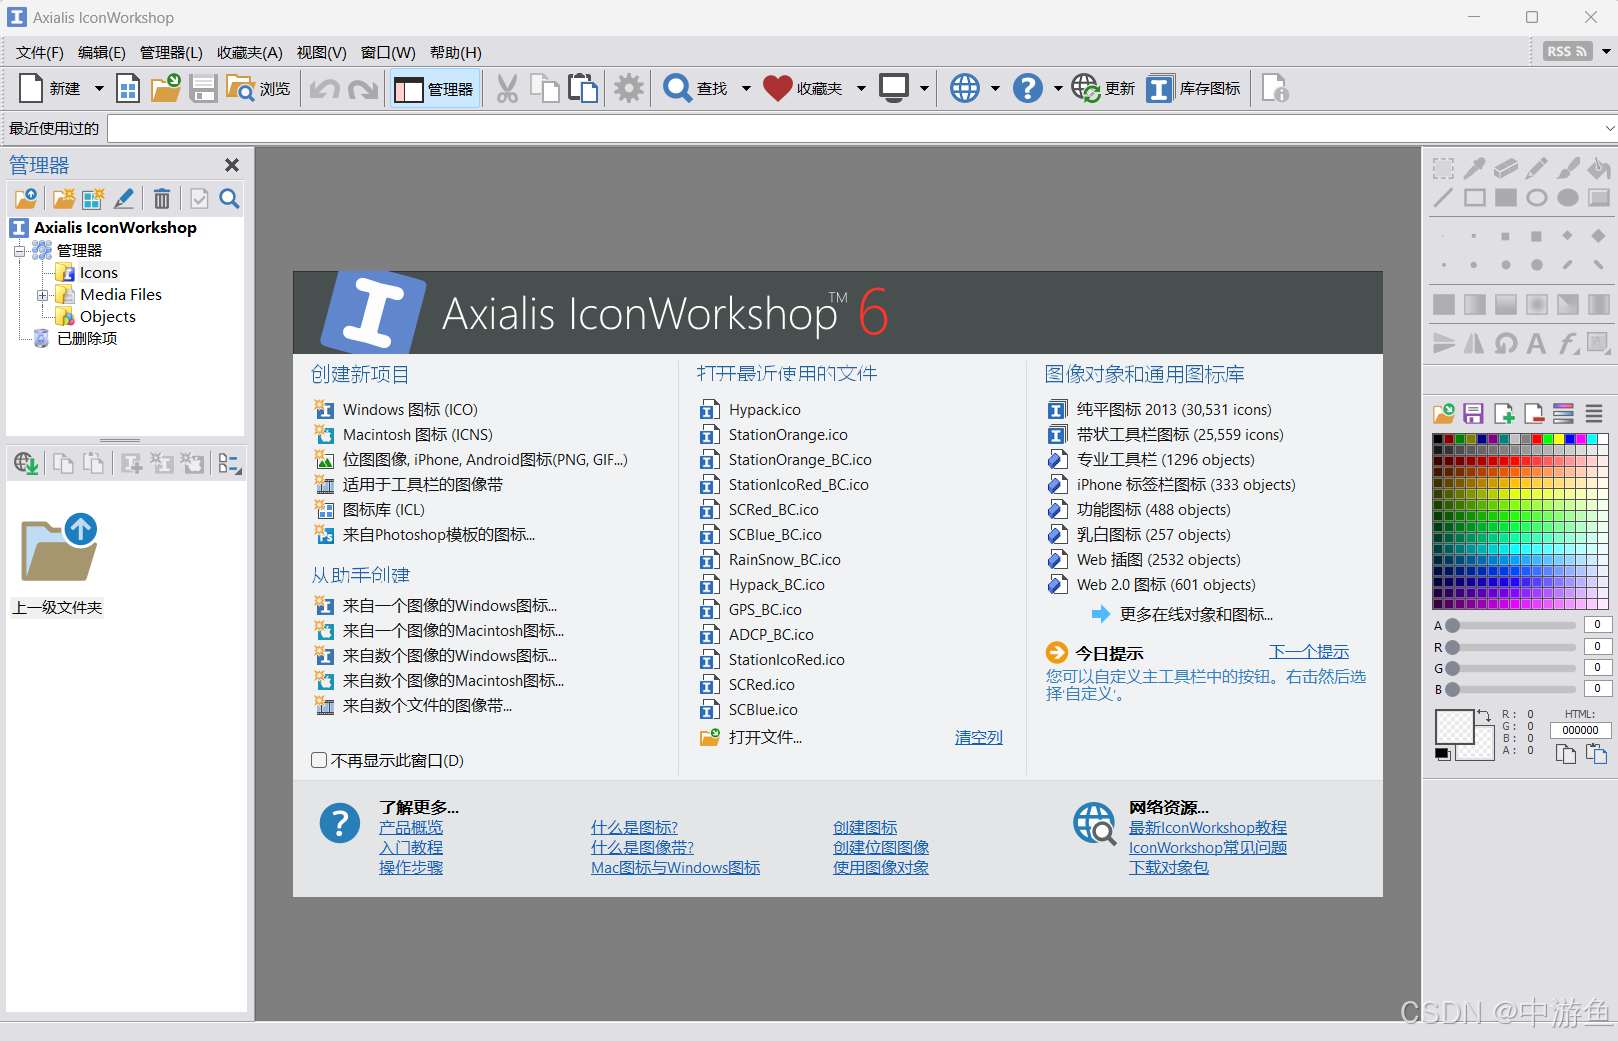The width and height of the screenshot is (1618, 1041).
Task: Click the 下载对象包 link
Action: [1169, 867]
